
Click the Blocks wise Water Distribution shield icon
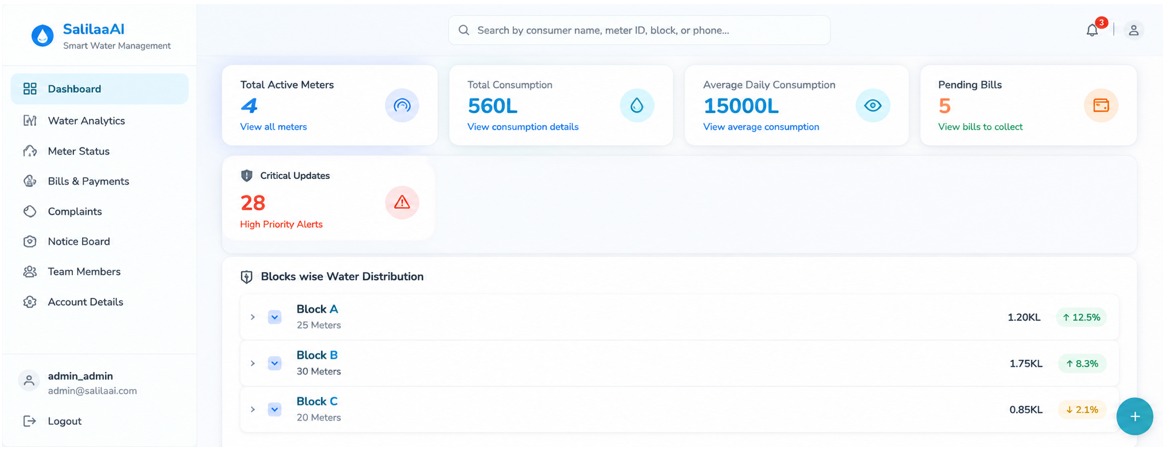(x=247, y=277)
